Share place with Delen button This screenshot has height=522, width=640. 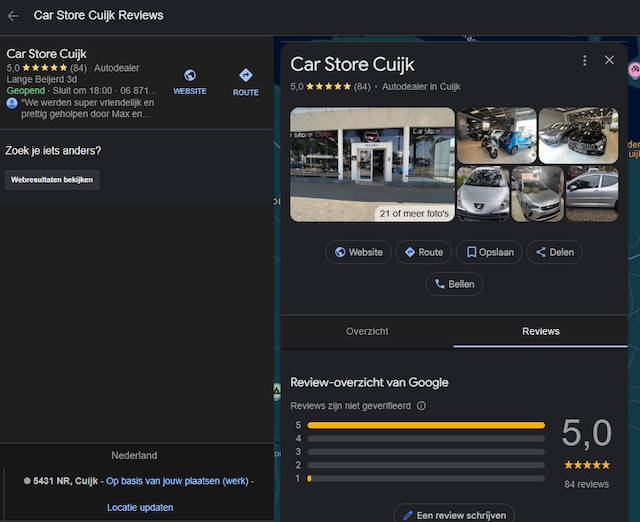click(554, 252)
